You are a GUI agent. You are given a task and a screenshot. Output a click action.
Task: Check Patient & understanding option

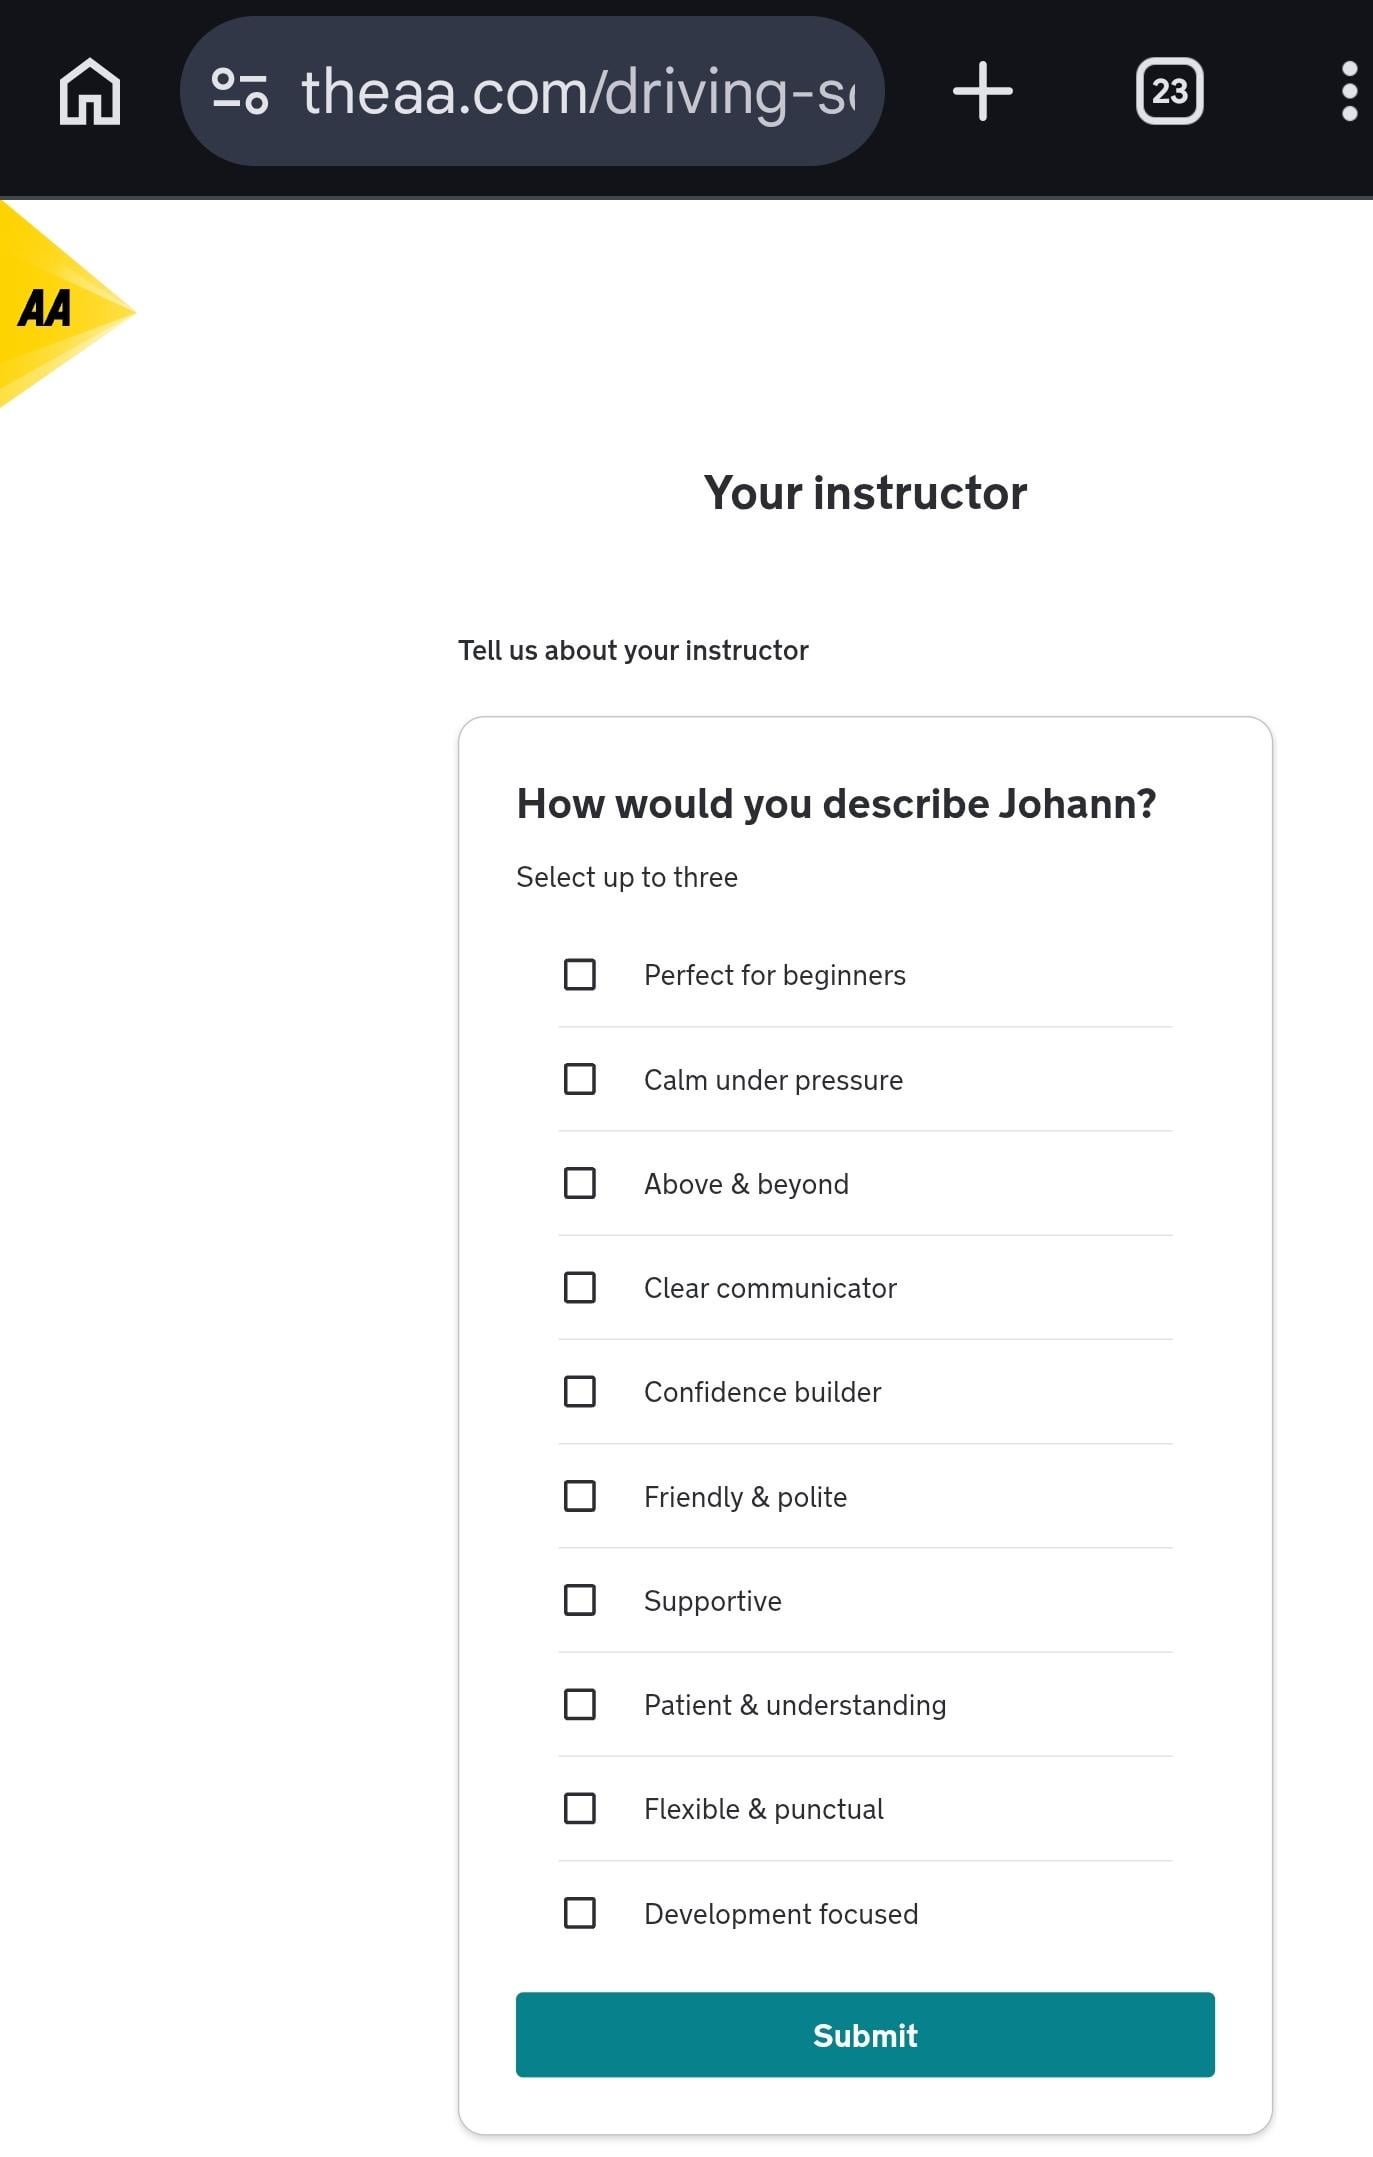click(580, 1704)
